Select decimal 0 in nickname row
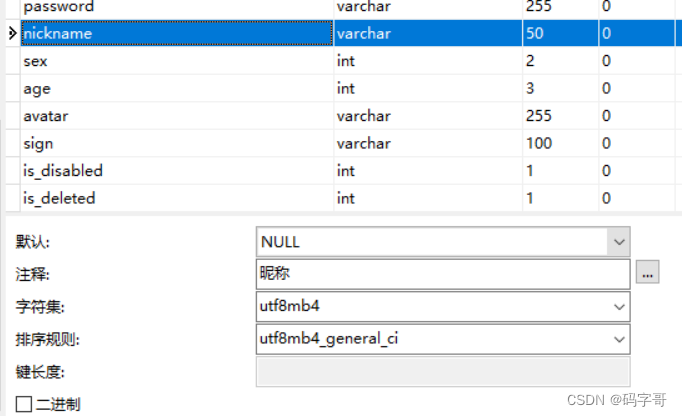 tap(636, 33)
